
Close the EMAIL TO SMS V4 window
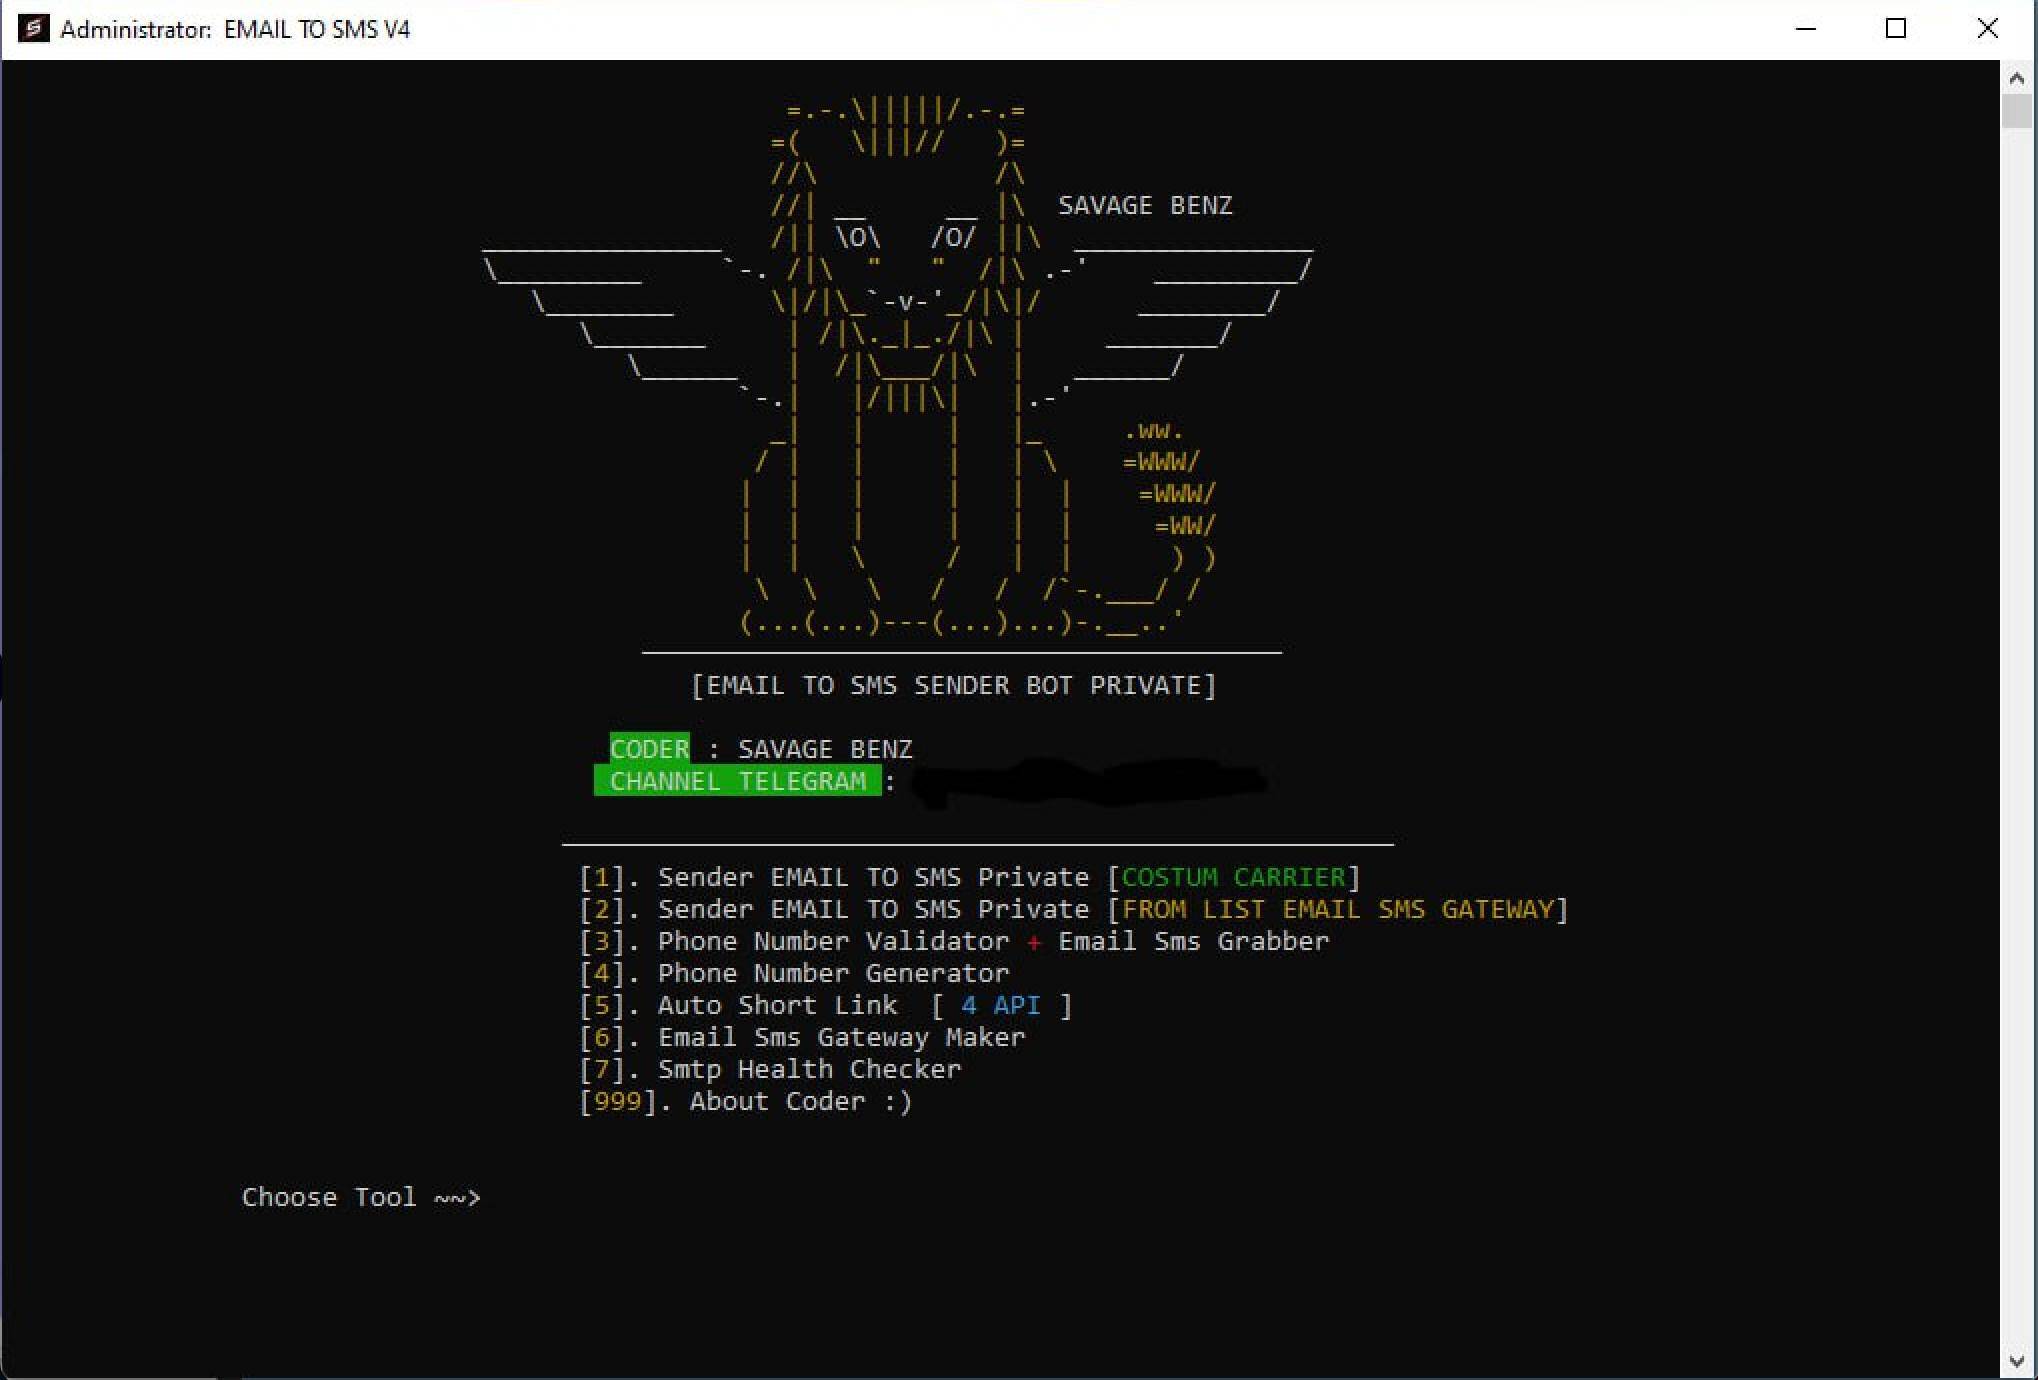point(1987,29)
